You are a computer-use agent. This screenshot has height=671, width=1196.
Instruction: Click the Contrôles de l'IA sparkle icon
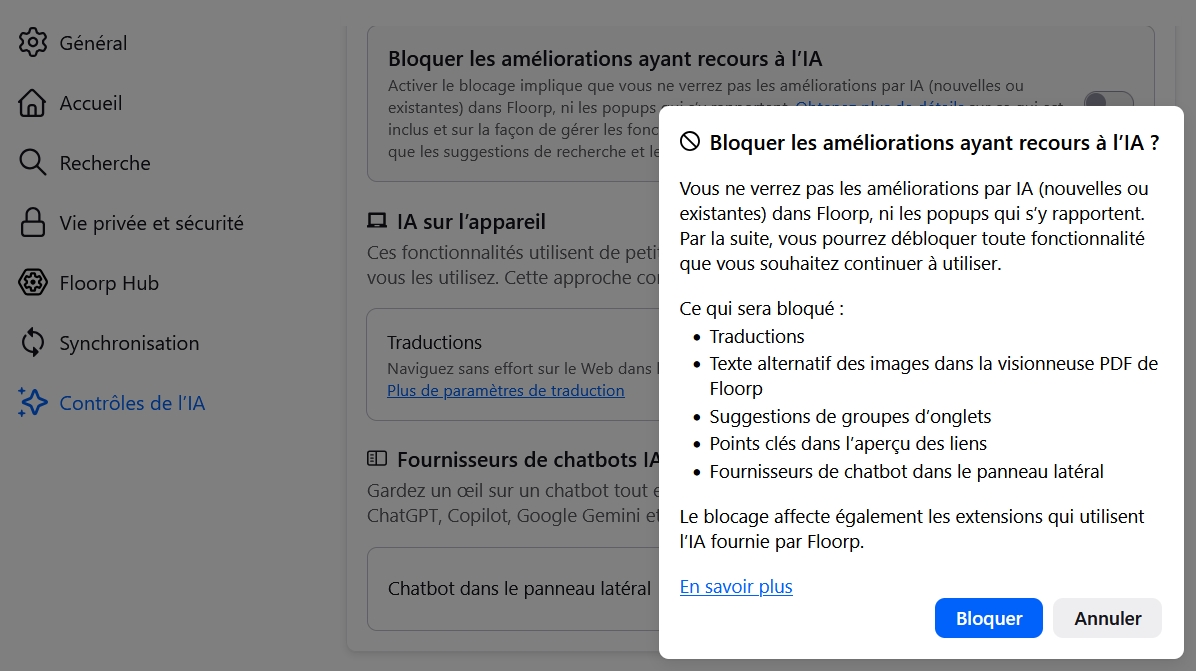point(33,403)
